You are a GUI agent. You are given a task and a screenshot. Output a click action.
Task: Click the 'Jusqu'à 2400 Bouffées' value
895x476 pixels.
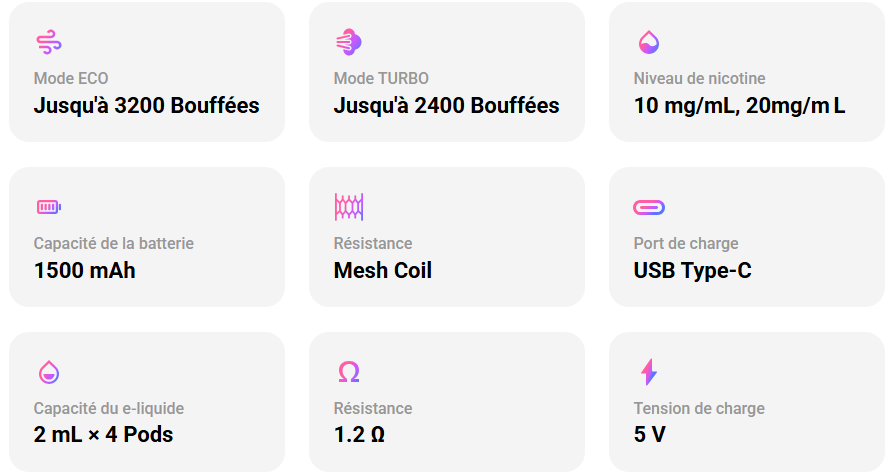point(446,106)
